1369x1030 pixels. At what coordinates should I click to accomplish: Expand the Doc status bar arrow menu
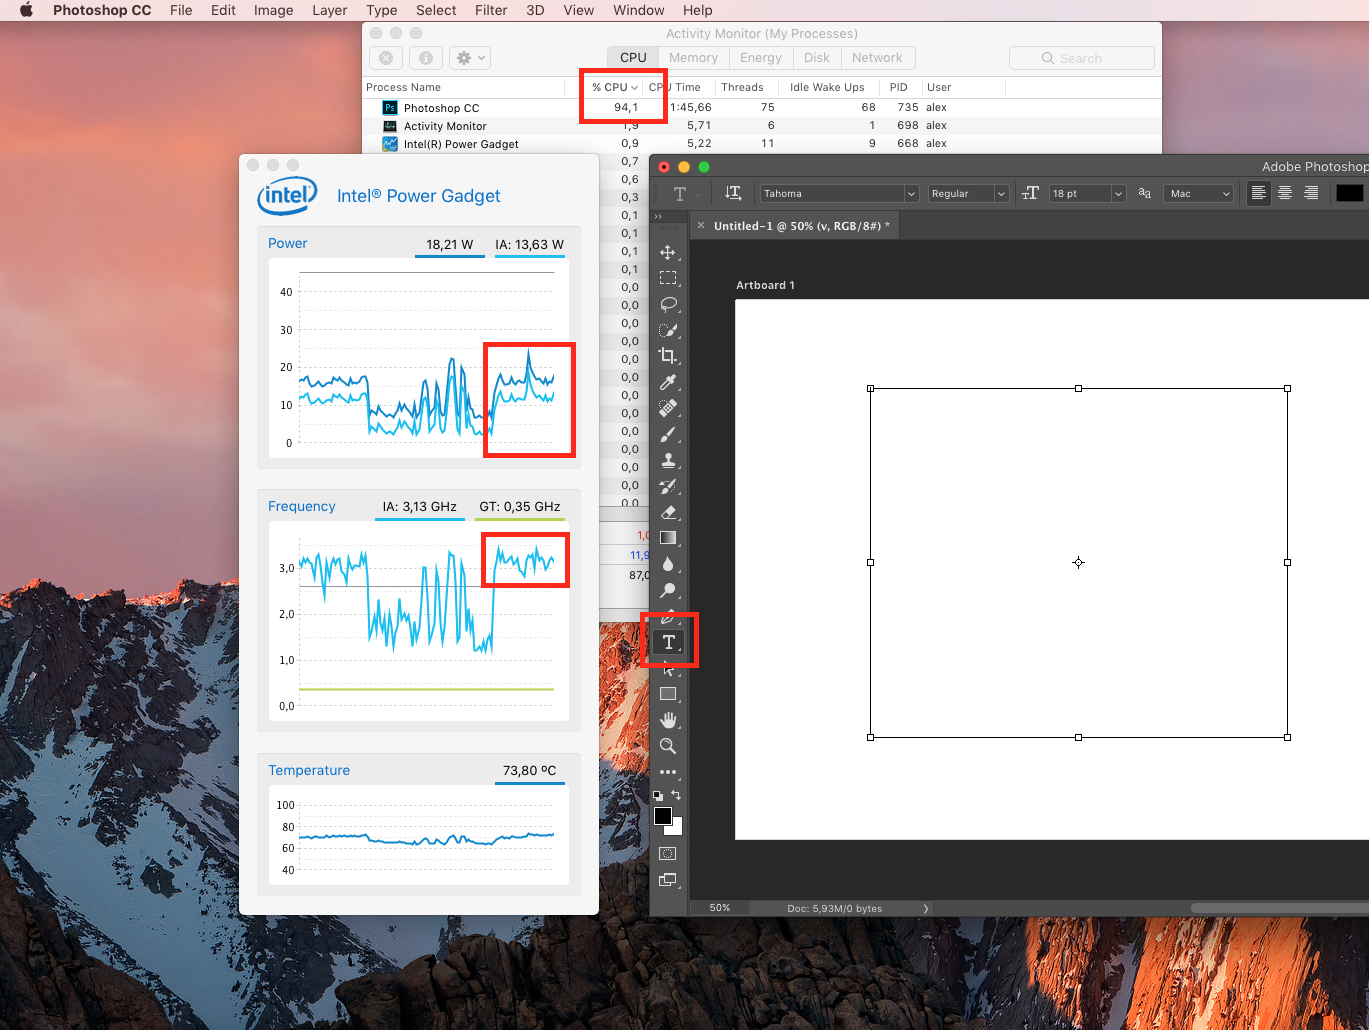tap(925, 908)
